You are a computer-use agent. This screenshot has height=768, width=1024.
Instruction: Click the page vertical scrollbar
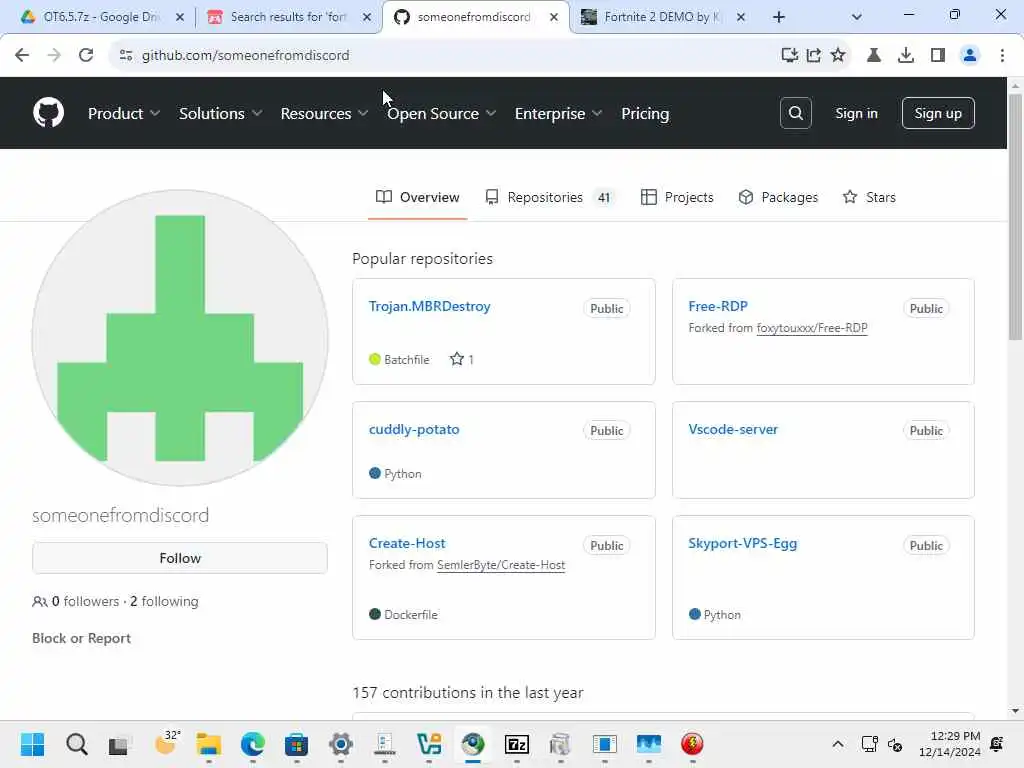click(x=1015, y=216)
